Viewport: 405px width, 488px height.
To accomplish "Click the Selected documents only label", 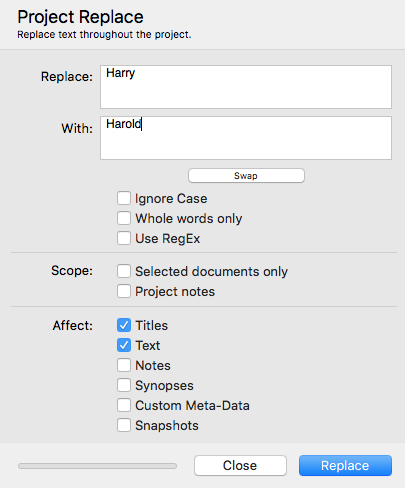I will 211,272.
